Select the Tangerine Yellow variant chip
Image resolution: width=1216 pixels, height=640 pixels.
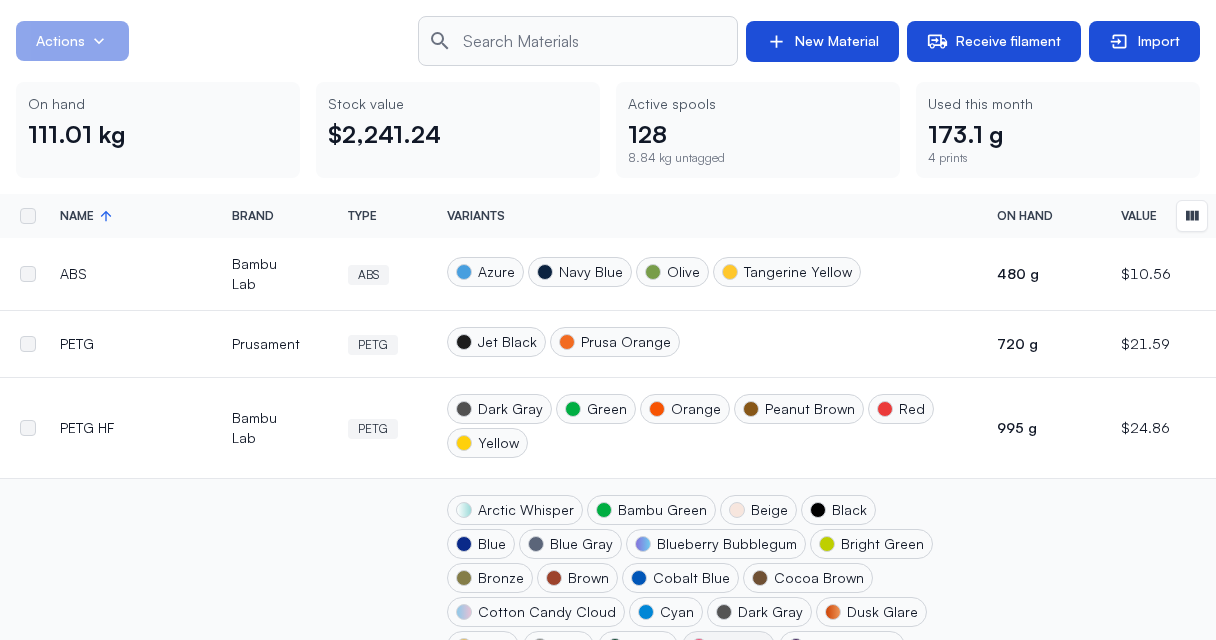pyautogui.click(x=787, y=272)
